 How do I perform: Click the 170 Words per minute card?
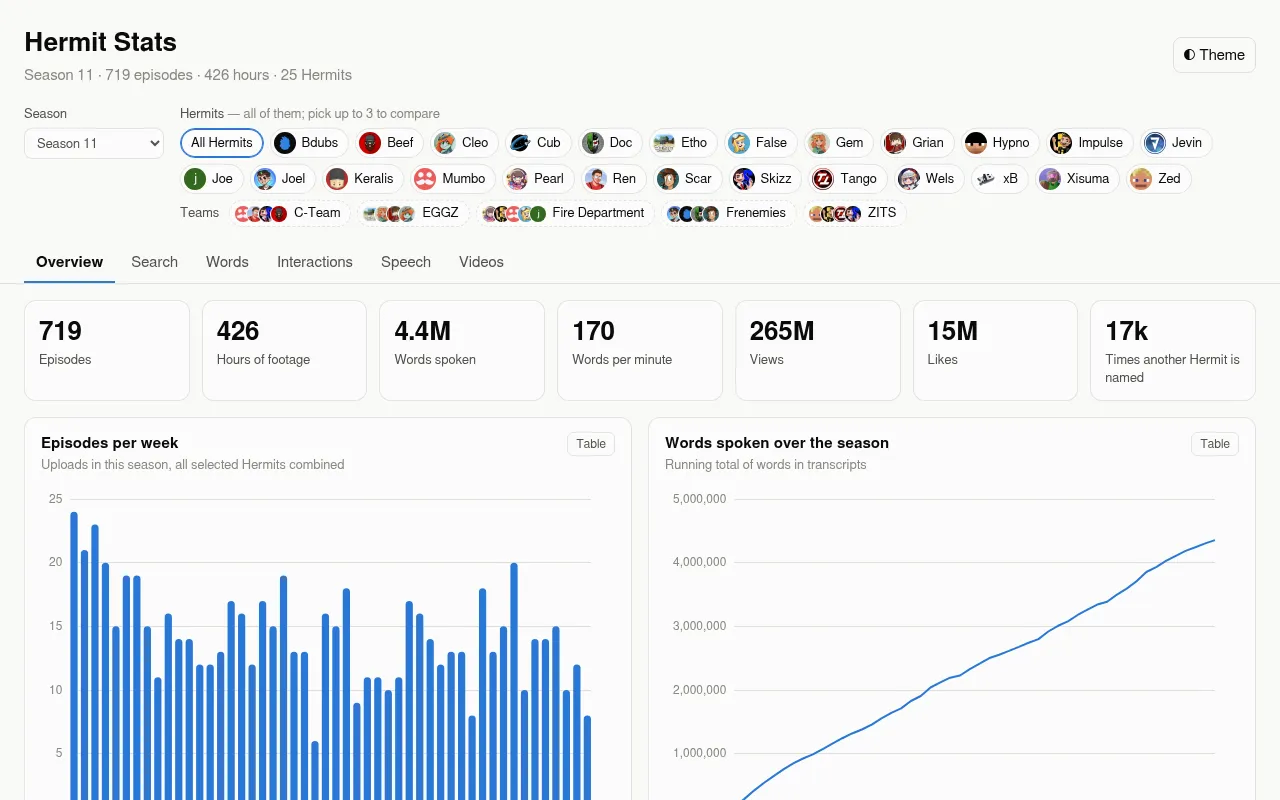click(x=640, y=351)
